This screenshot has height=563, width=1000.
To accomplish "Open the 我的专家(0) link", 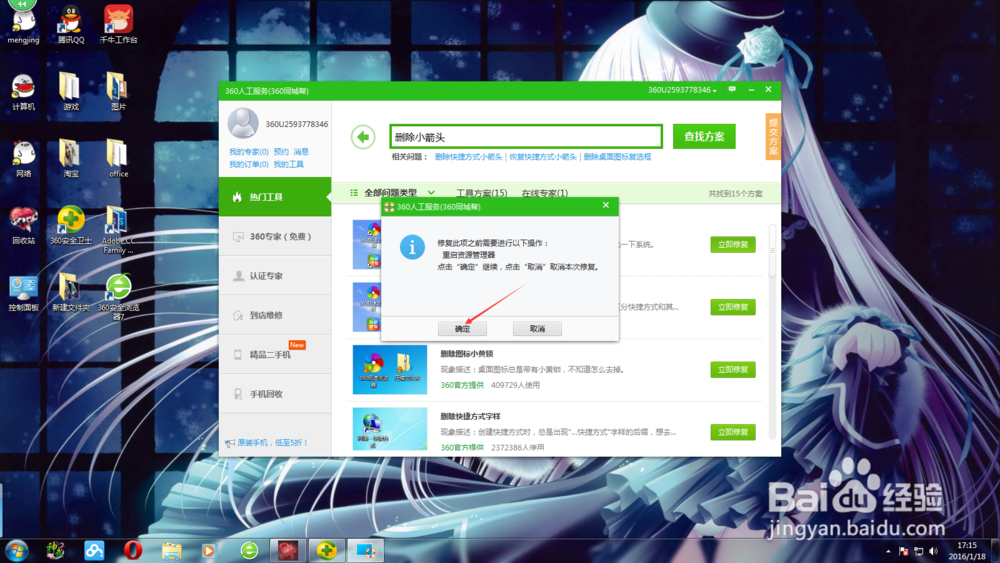I will click(248, 152).
